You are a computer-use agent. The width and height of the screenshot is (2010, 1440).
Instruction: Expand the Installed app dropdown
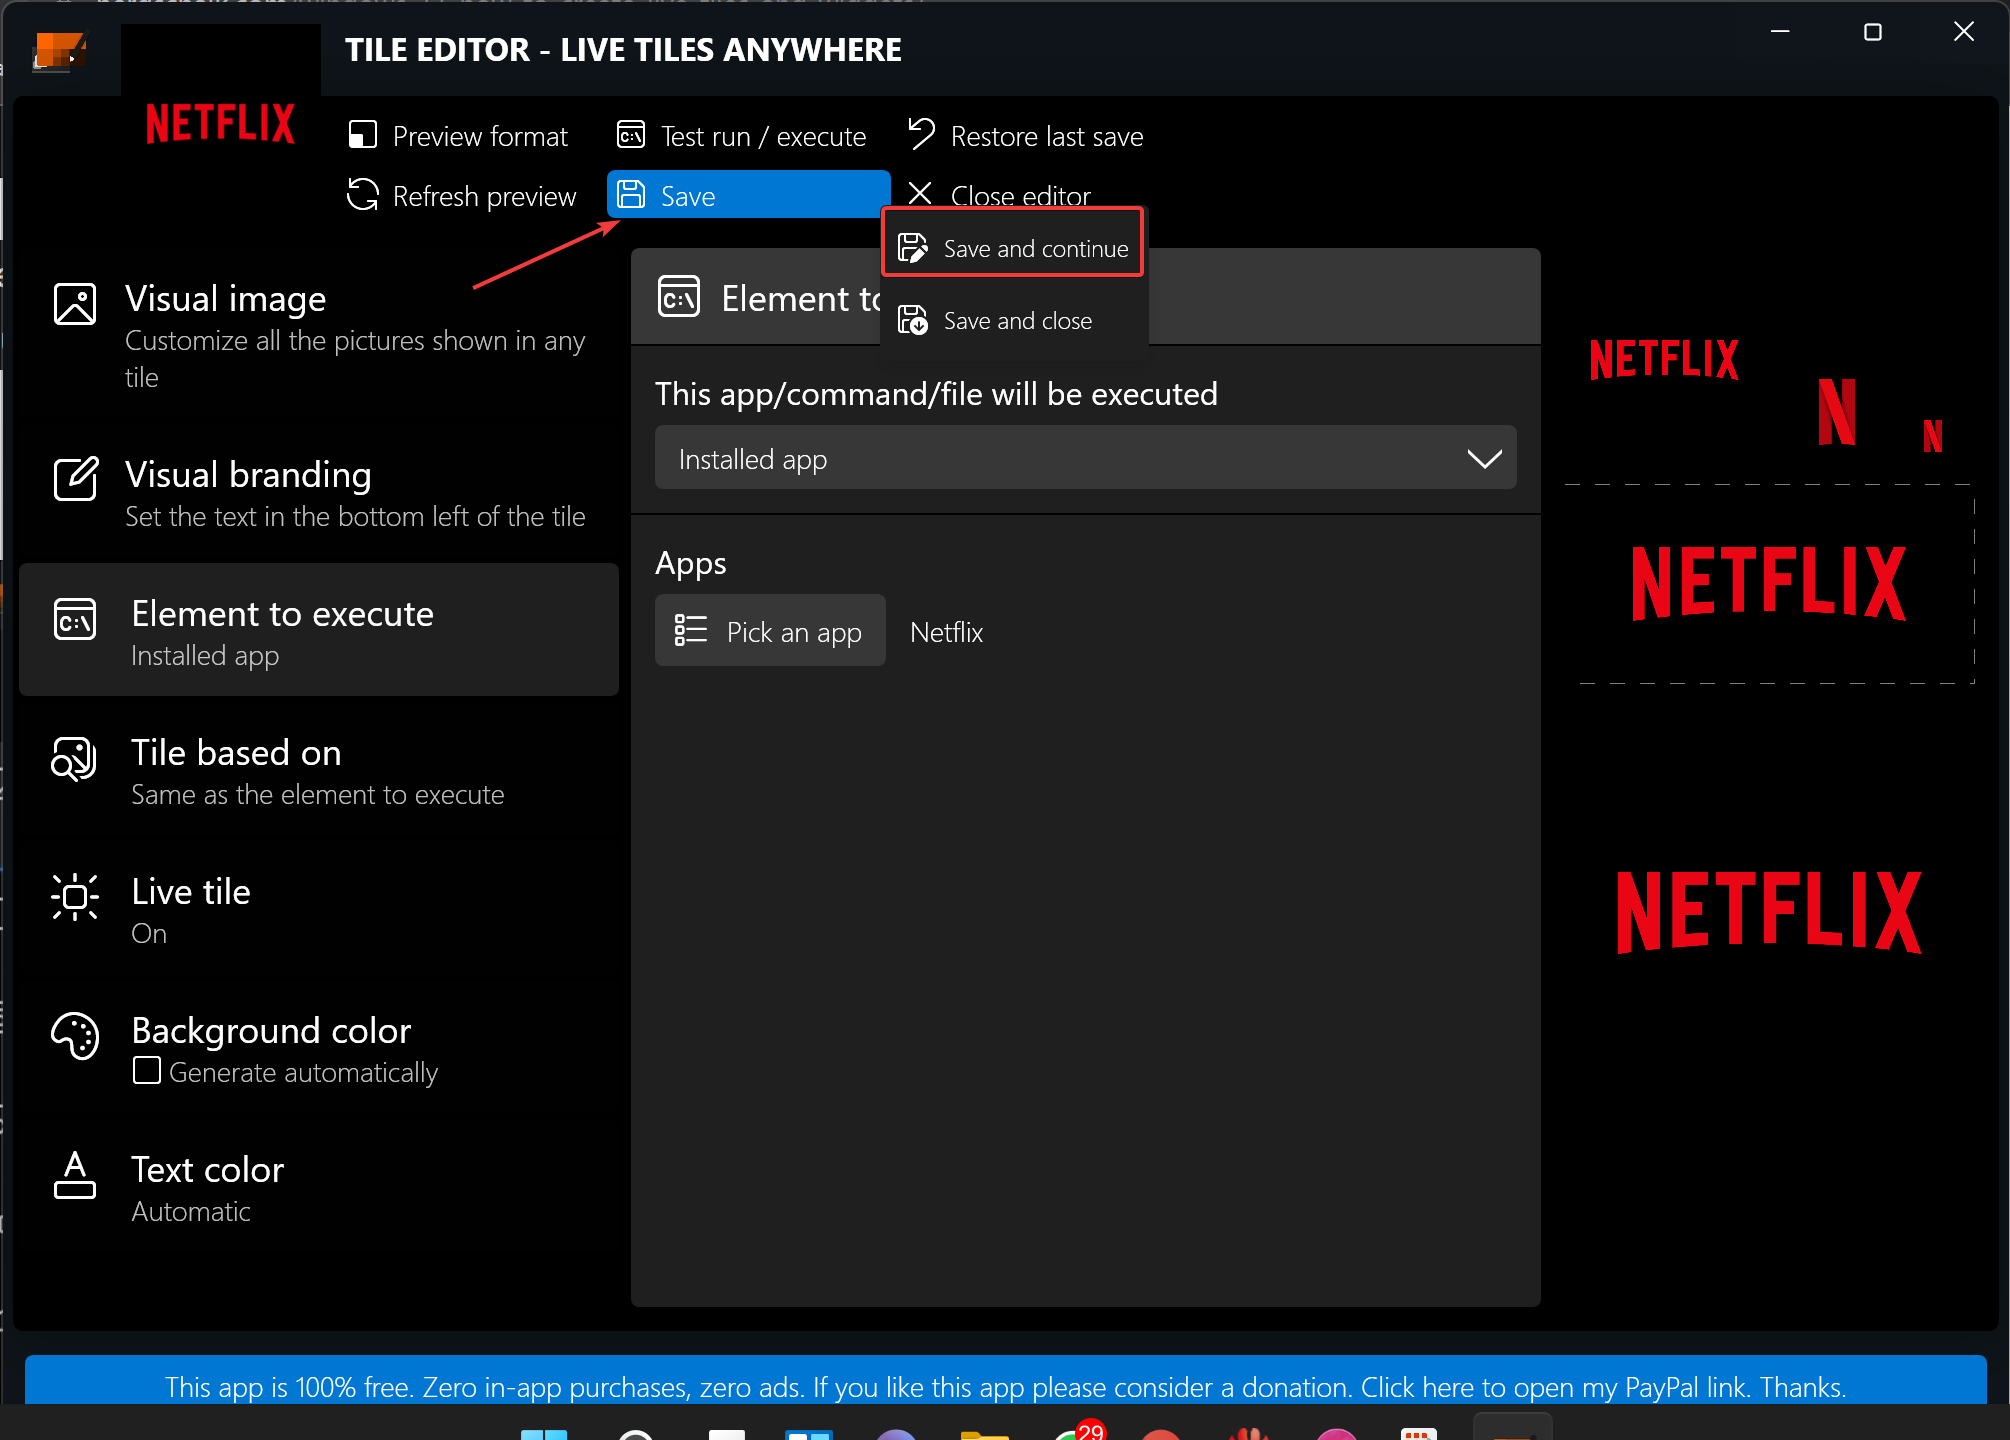[1085, 458]
